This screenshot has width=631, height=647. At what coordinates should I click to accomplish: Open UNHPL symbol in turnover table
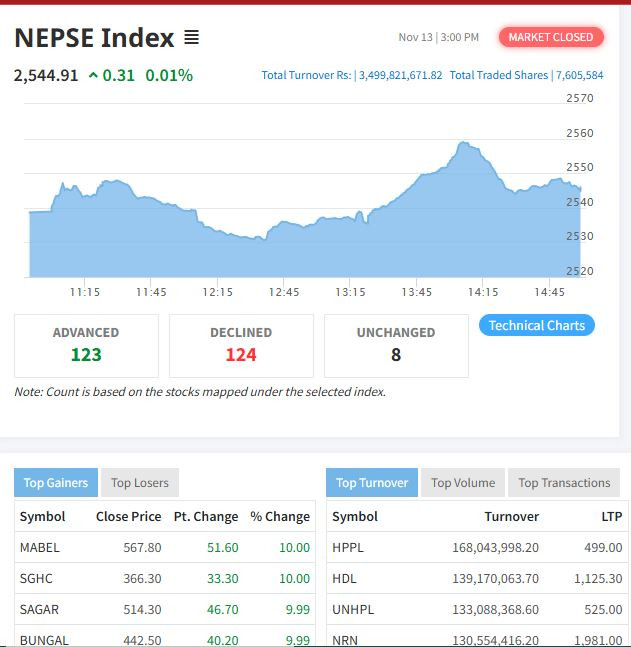coord(351,609)
